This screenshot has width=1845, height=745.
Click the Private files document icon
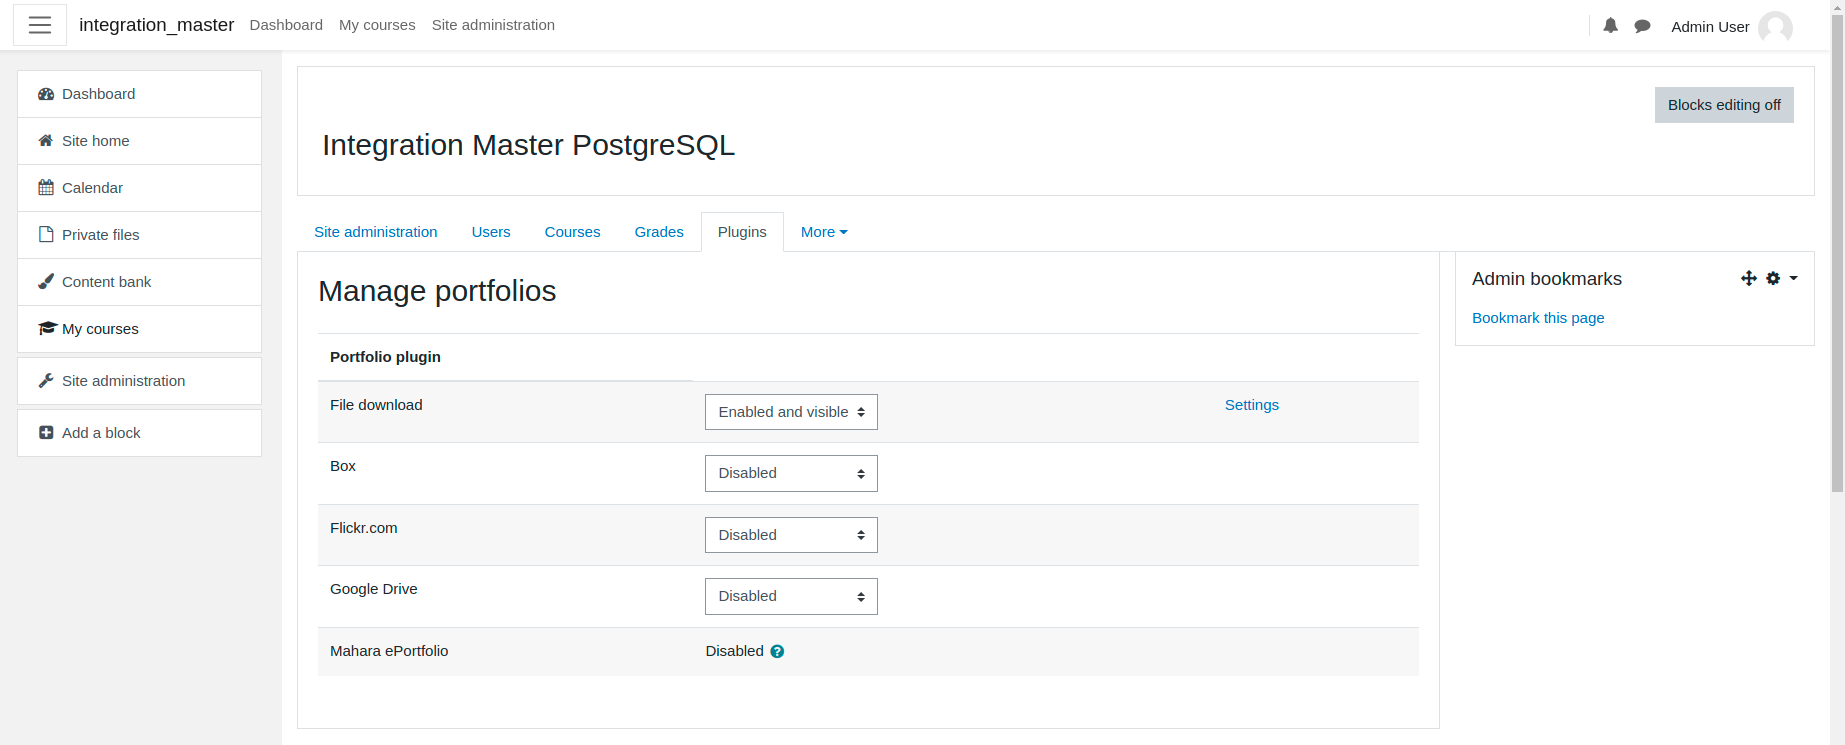pyautogui.click(x=46, y=235)
